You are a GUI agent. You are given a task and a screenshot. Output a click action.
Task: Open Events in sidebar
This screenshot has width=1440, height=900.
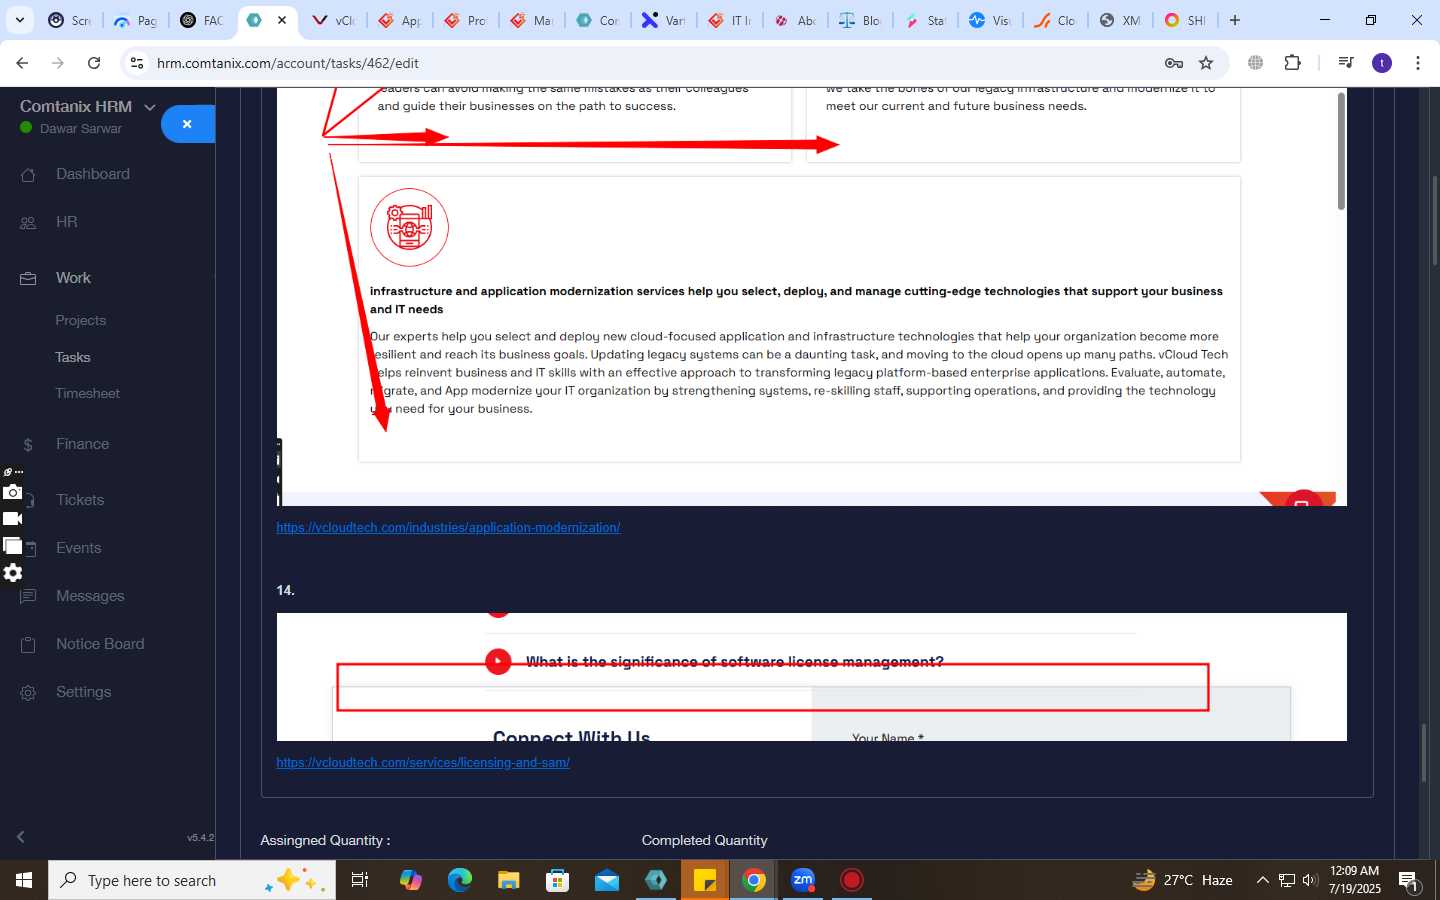point(79,548)
